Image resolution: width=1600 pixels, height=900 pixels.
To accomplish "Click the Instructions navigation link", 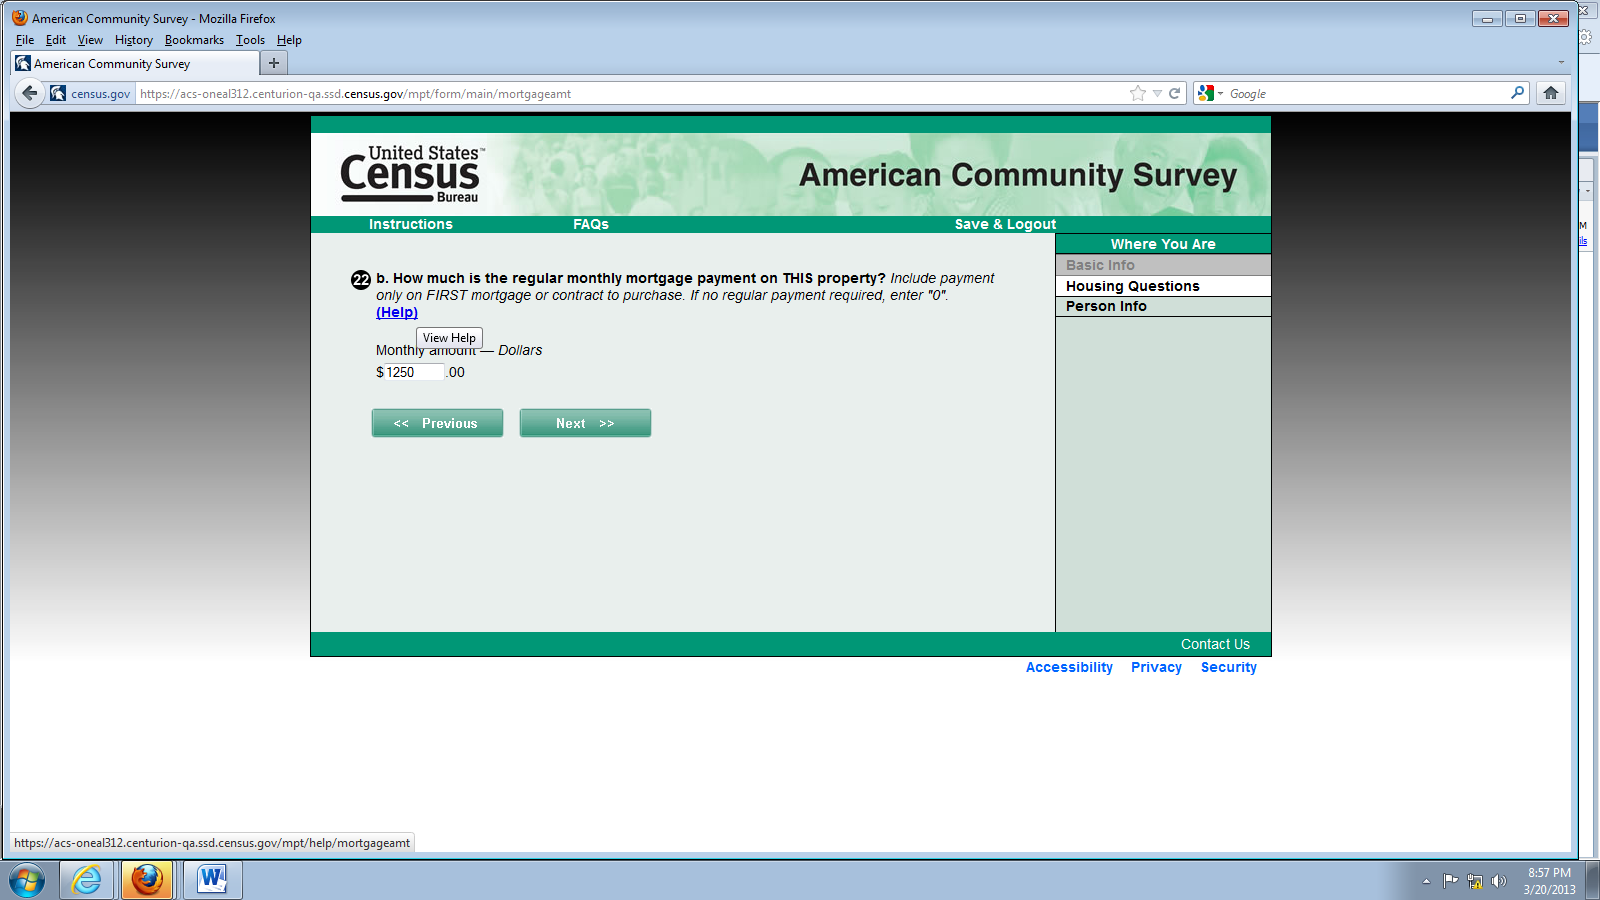I will 411,224.
